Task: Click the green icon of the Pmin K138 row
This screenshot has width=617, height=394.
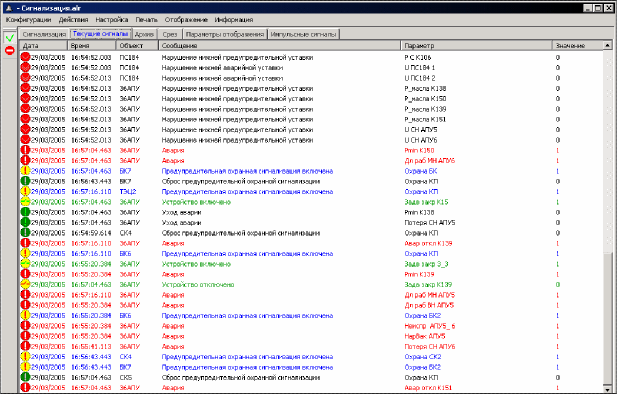Action: [25, 212]
